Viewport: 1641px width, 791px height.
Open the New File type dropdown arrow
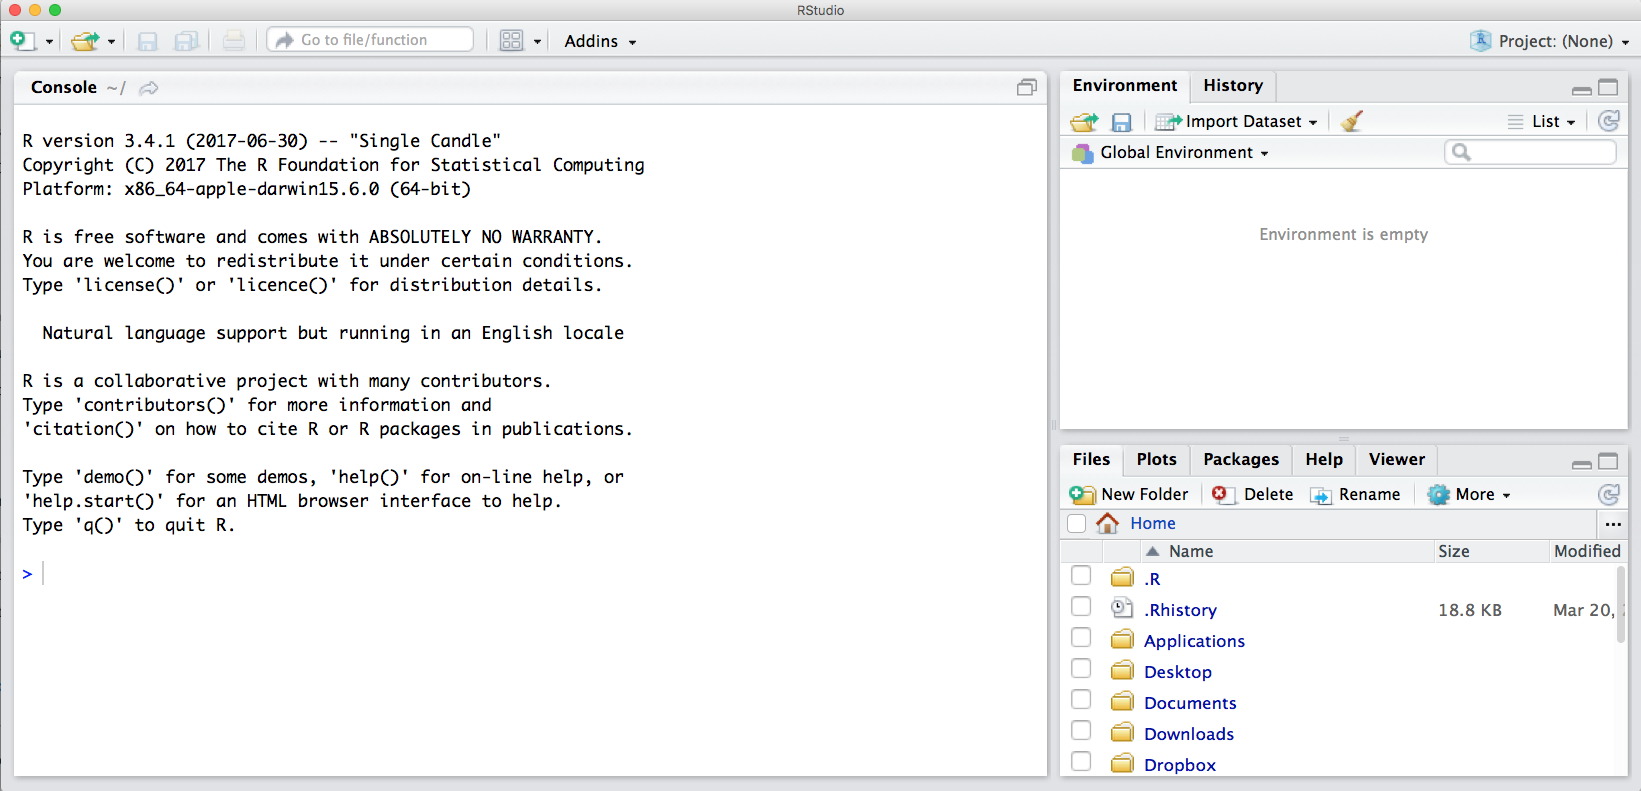[49, 42]
